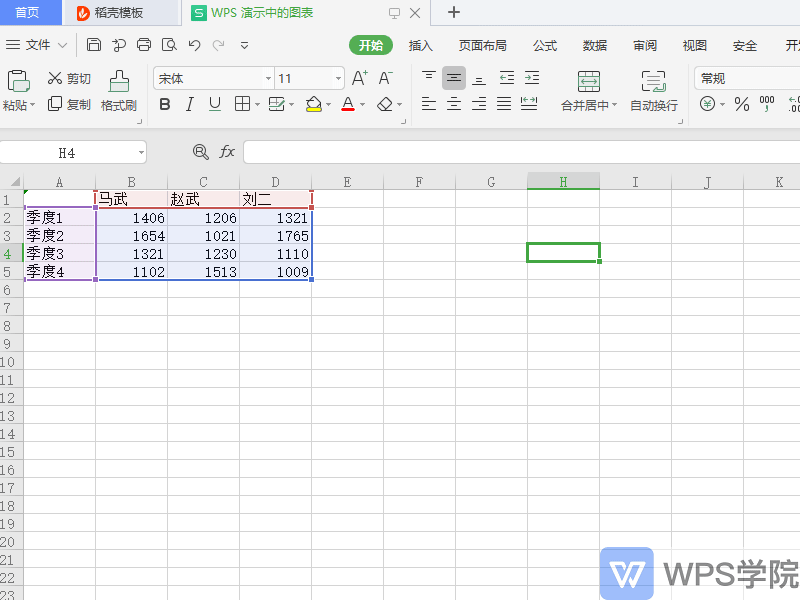Open the borders dropdown arrow
800x600 pixels.
pos(257,105)
